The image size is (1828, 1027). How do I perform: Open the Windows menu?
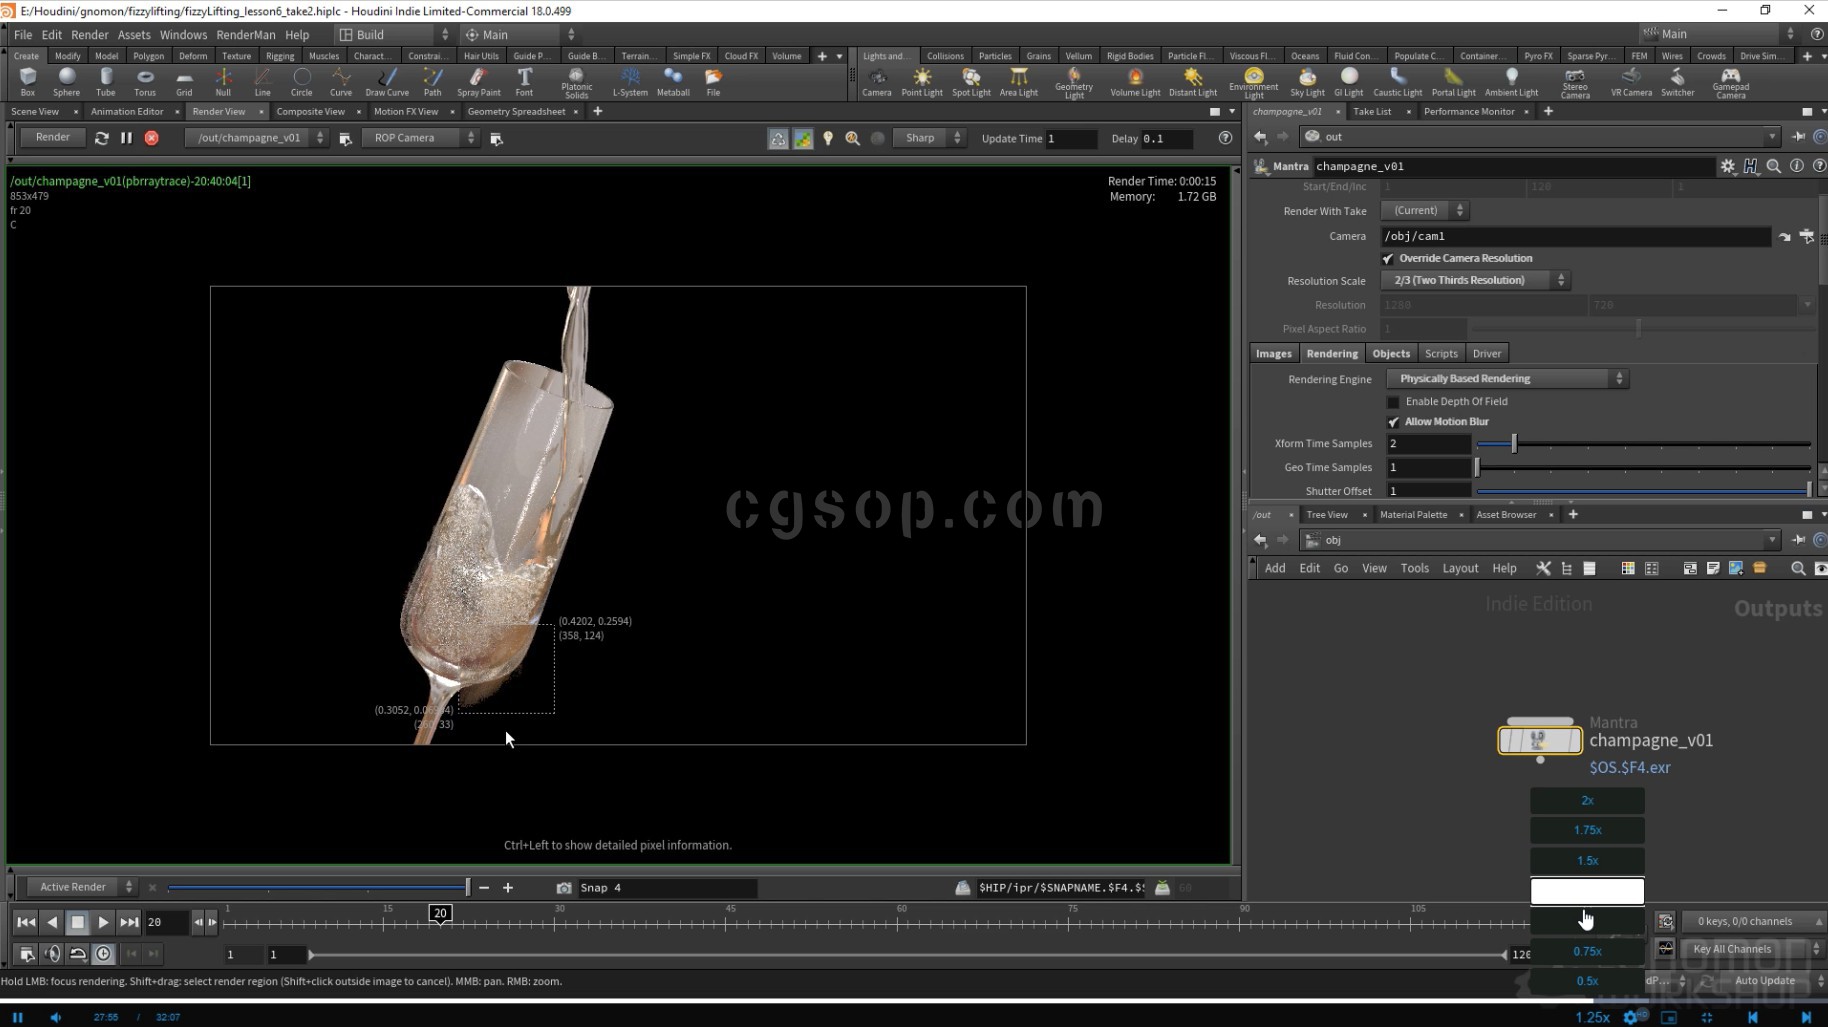(183, 34)
